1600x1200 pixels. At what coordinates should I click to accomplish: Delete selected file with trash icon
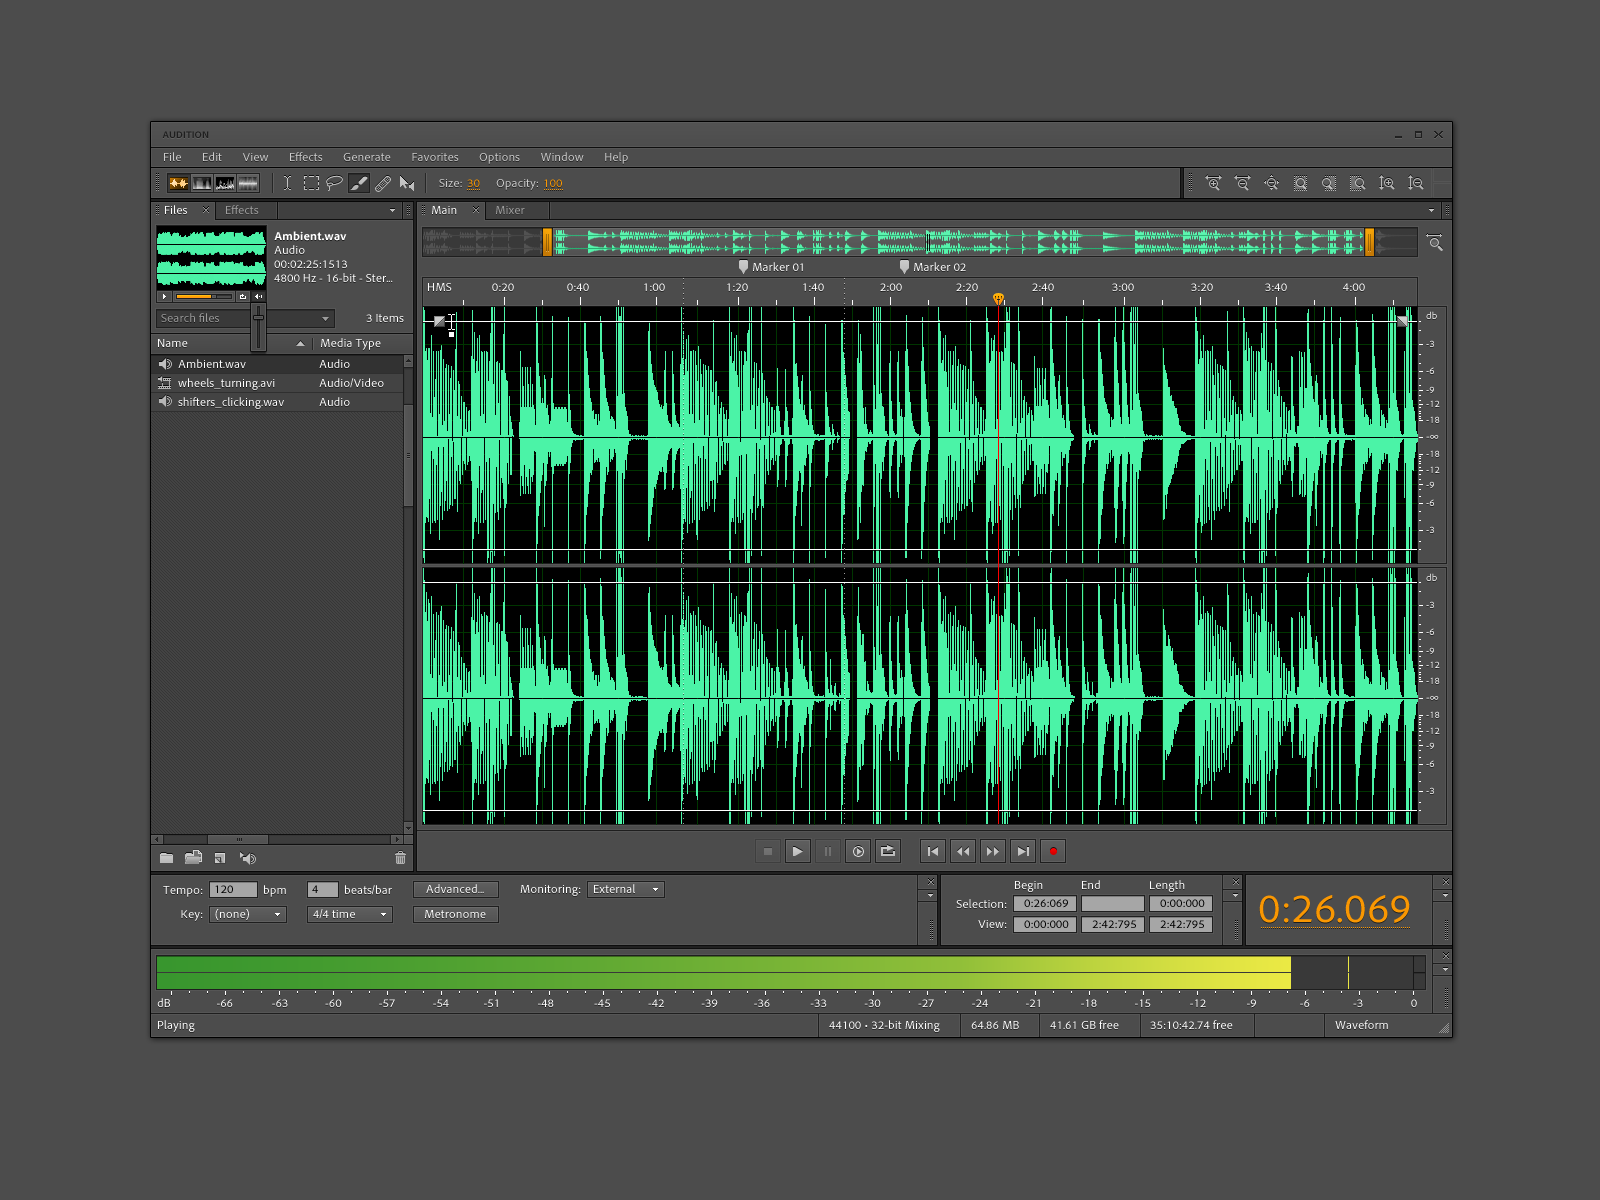coord(400,858)
